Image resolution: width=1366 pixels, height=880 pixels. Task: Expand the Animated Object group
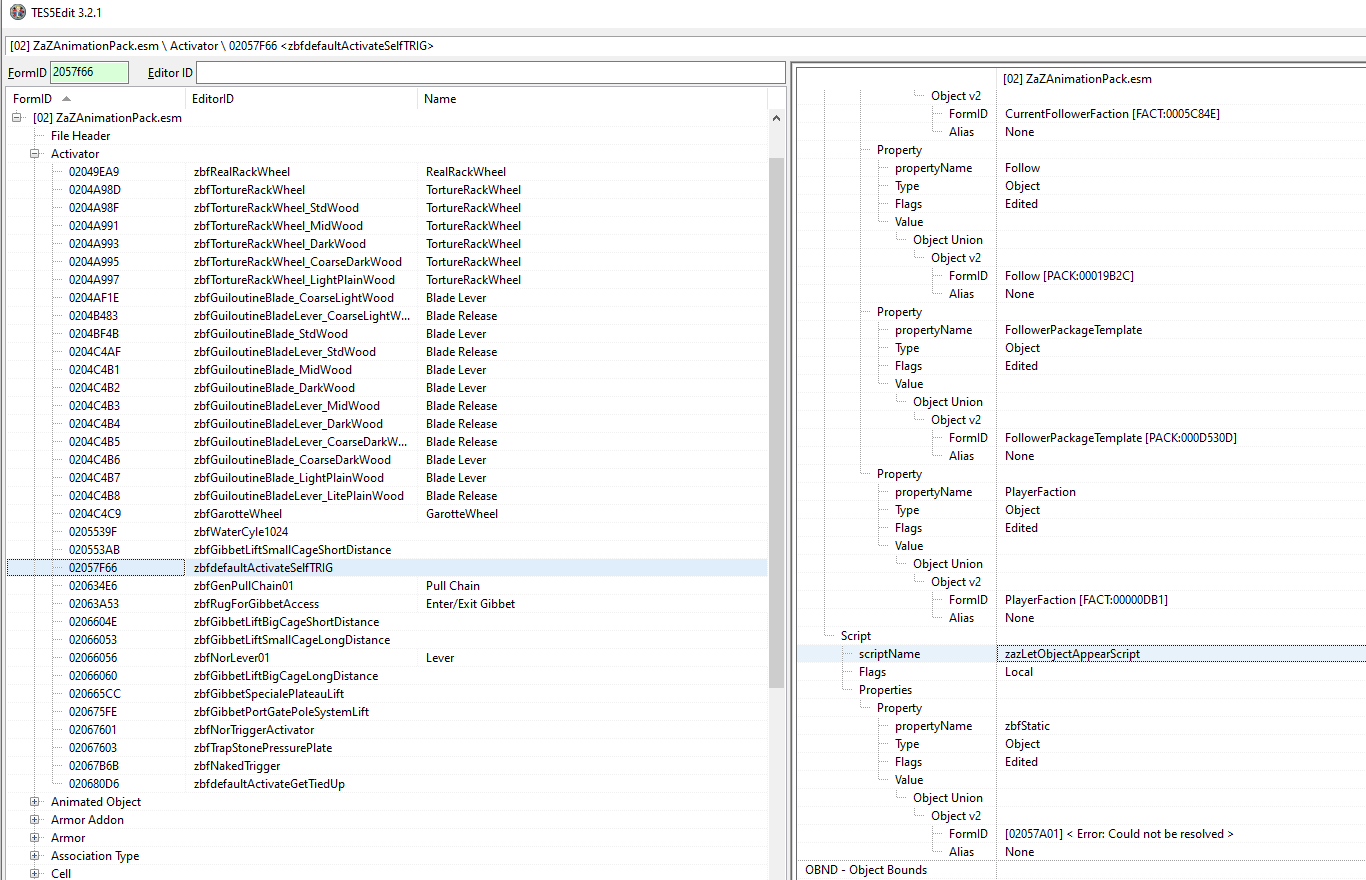(35, 802)
